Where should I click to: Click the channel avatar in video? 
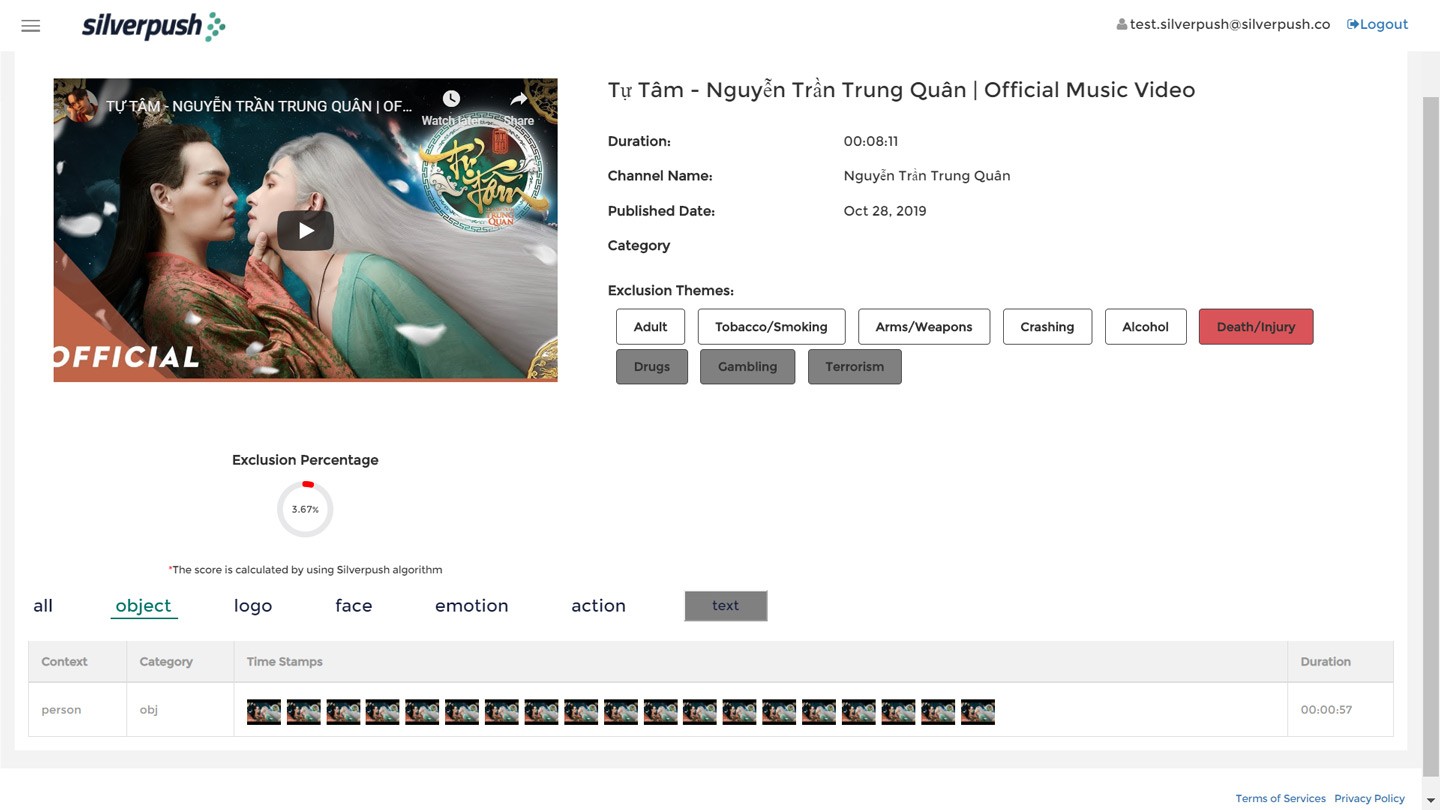click(79, 105)
